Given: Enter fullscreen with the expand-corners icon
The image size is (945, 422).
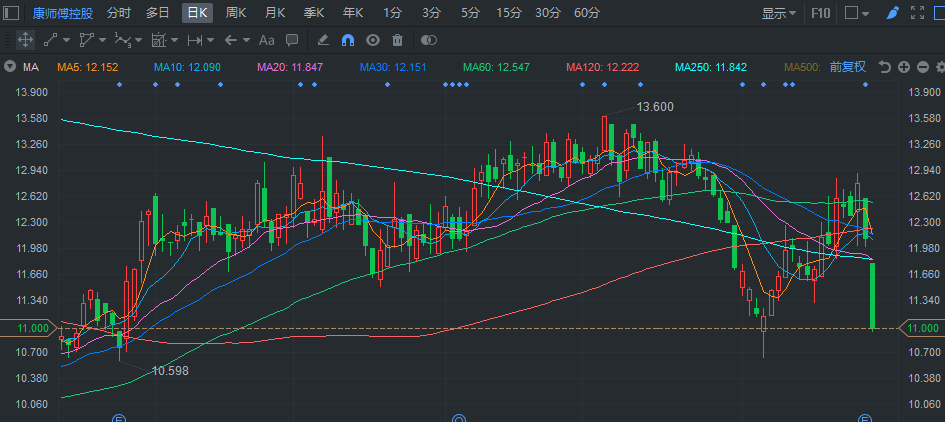Looking at the screenshot, I should (917, 13).
